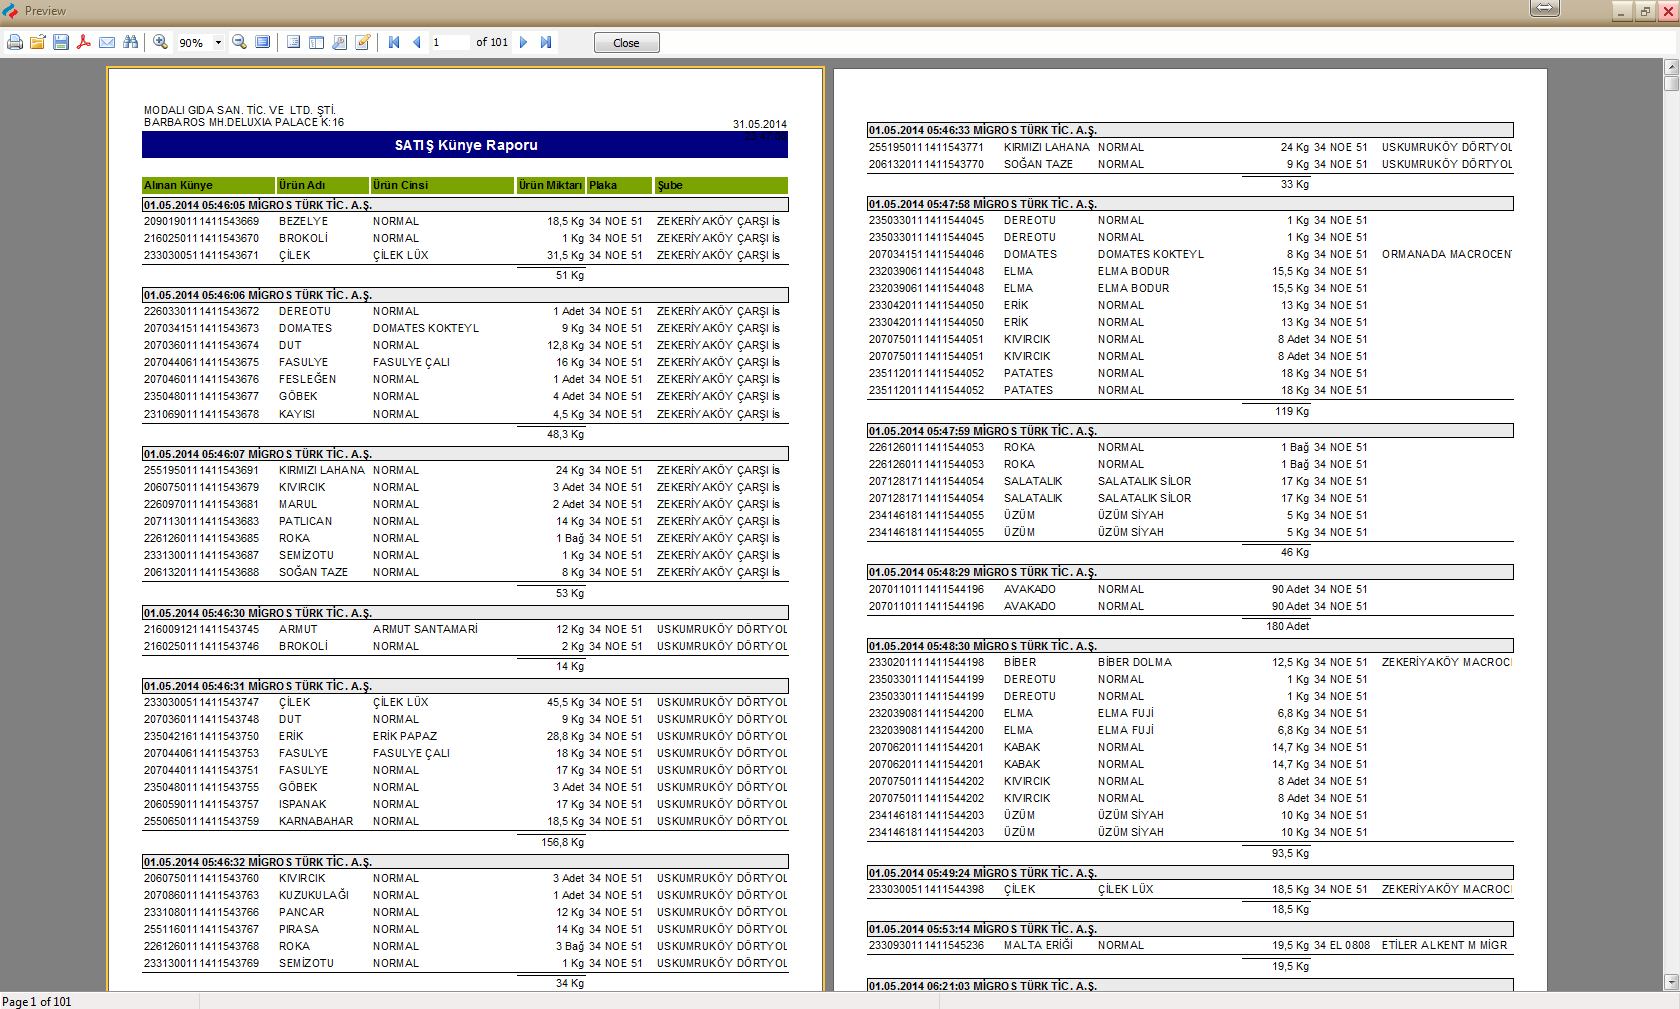Click the KARNABAHAR product name
This screenshot has width=1680, height=1009.
(x=316, y=821)
